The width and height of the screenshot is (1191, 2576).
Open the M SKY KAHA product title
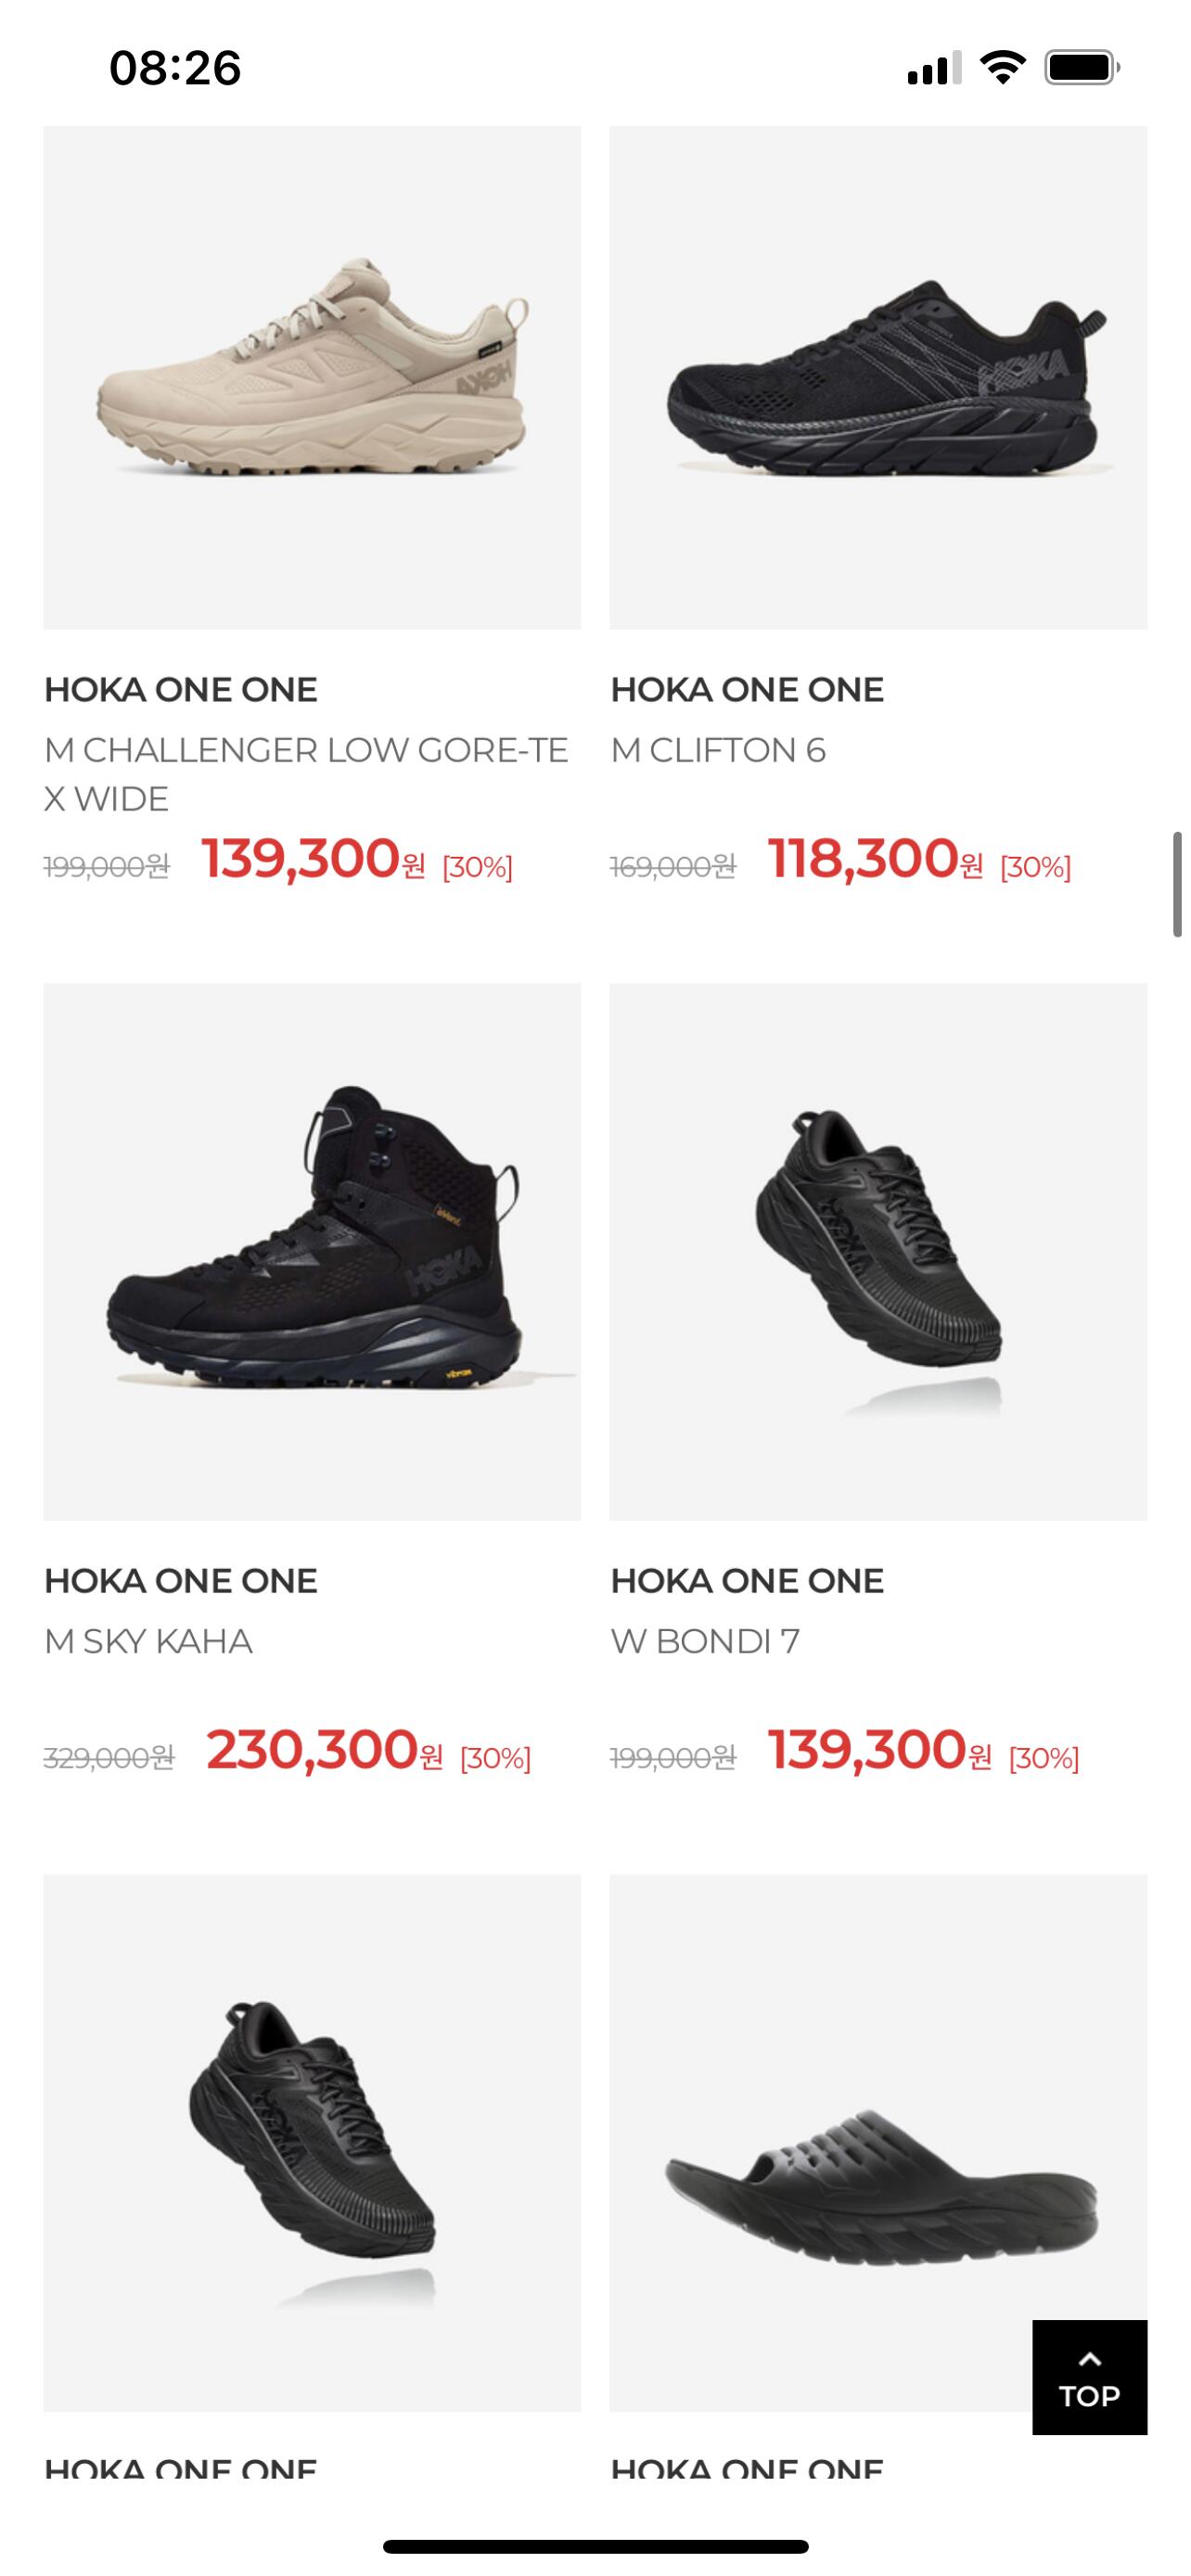[148, 1641]
